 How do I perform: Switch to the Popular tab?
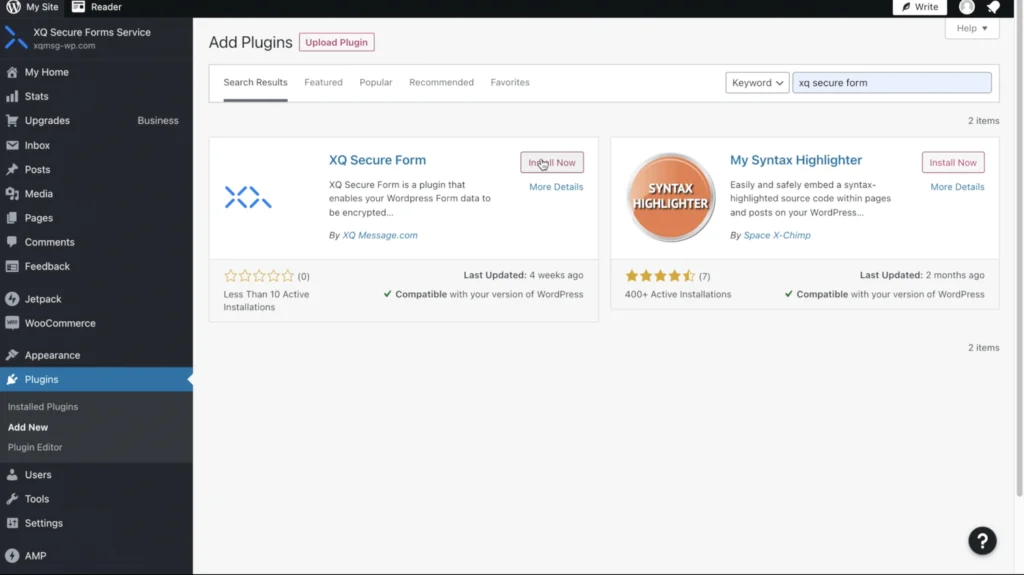(x=376, y=82)
